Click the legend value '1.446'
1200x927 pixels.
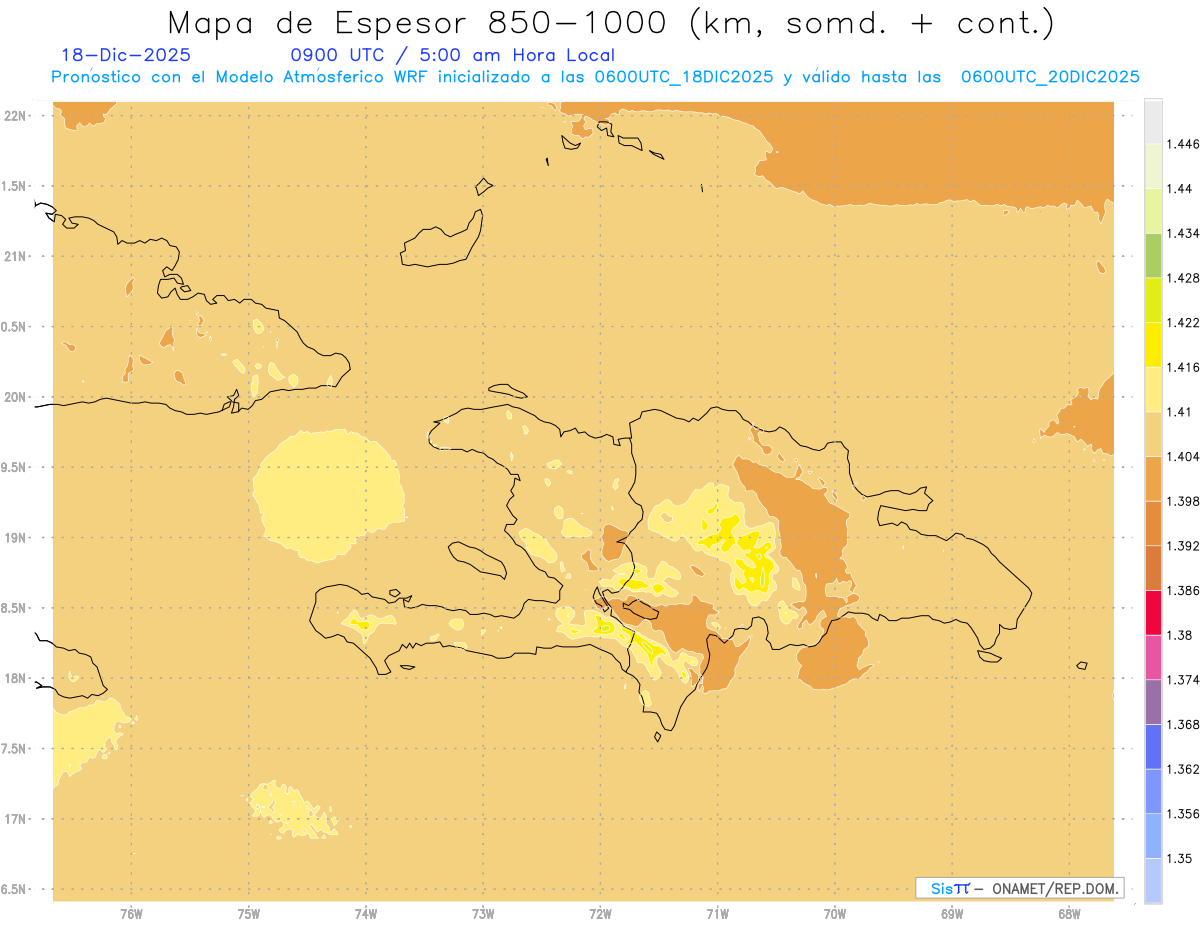(x=1184, y=144)
